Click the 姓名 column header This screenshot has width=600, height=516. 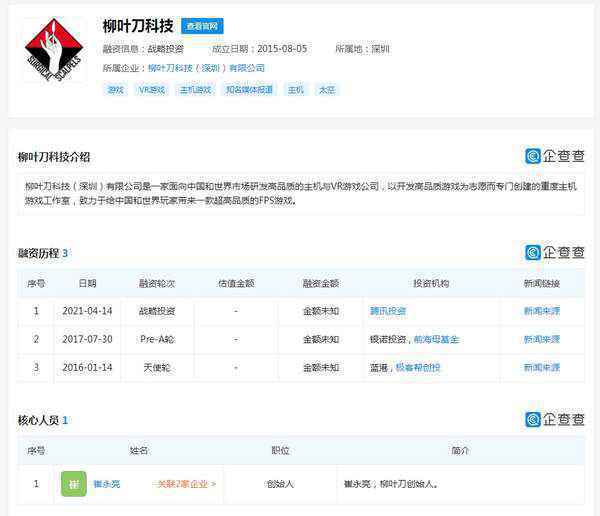coord(139,451)
